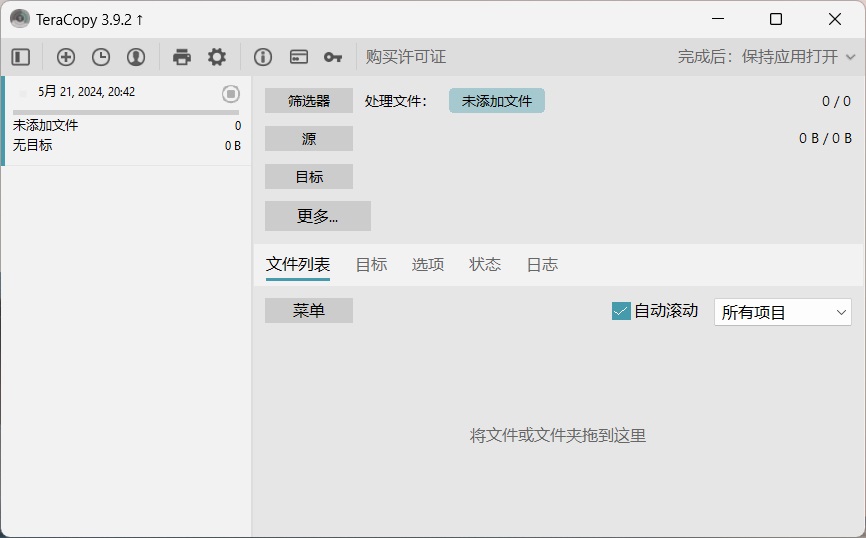Click the 筛选器 button
This screenshot has height=538, width=866.
pyautogui.click(x=309, y=101)
